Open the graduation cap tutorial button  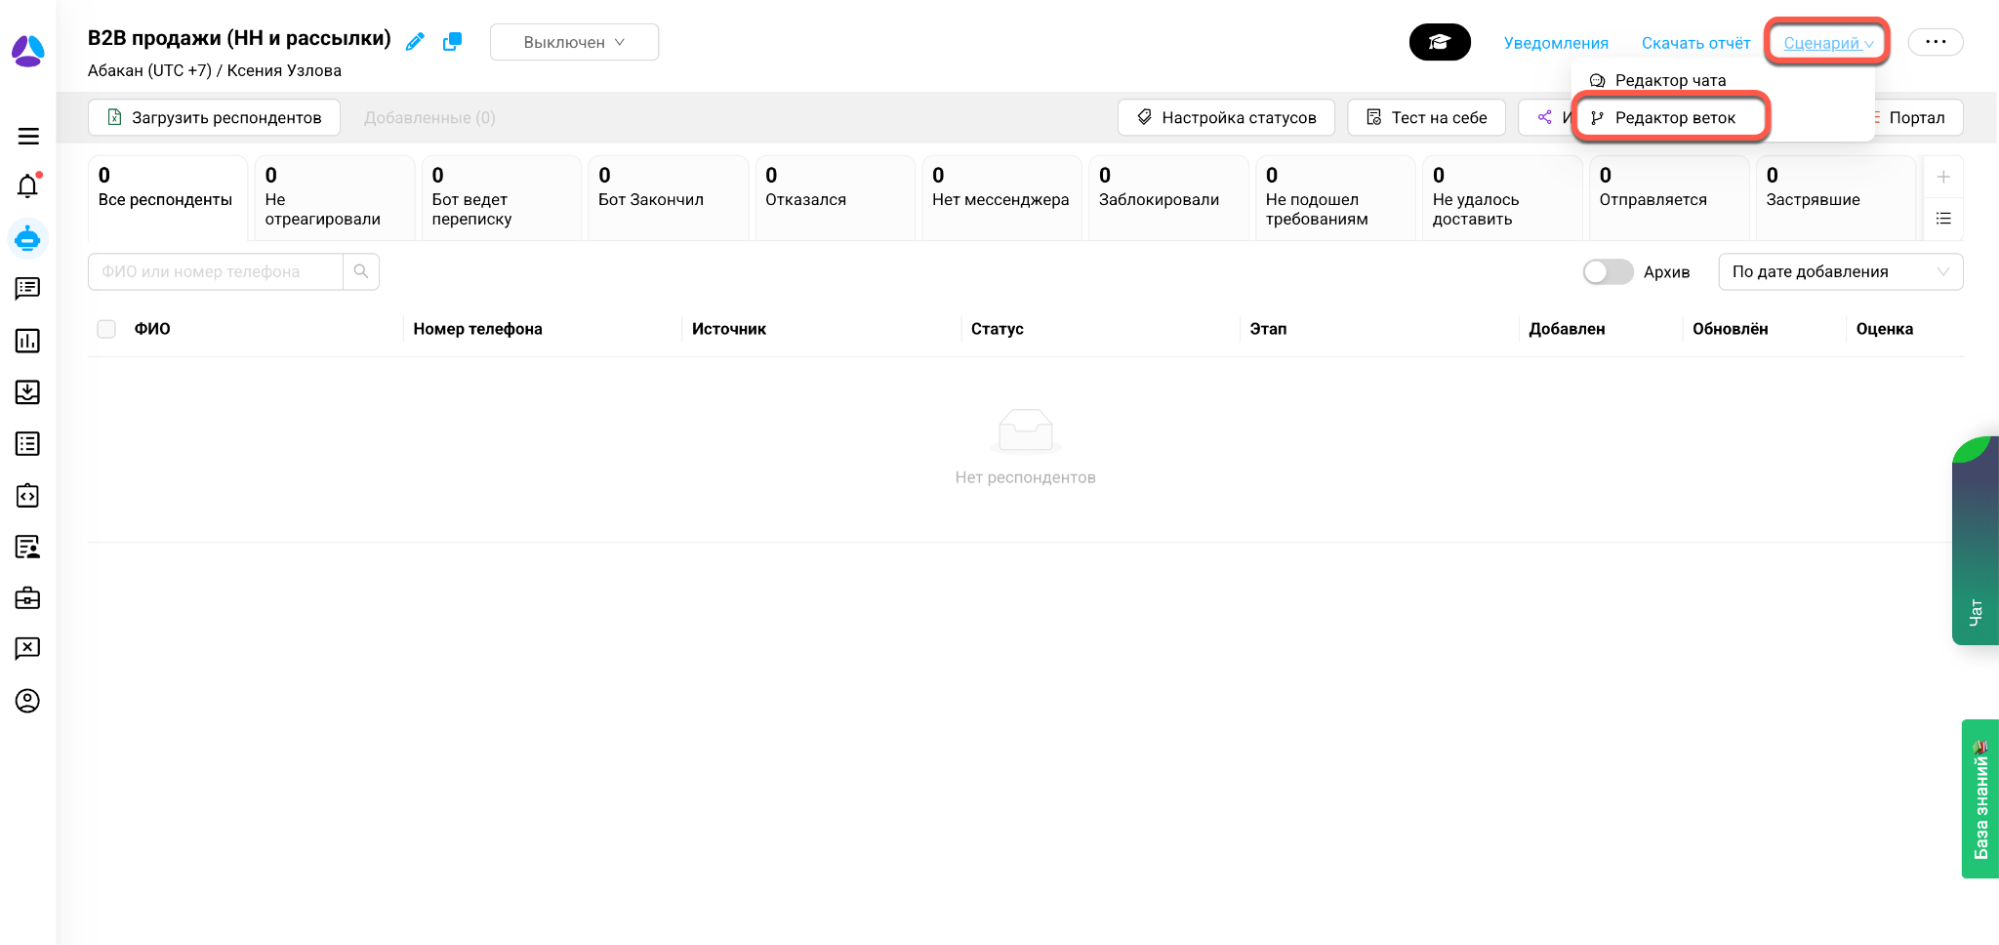tap(1439, 42)
